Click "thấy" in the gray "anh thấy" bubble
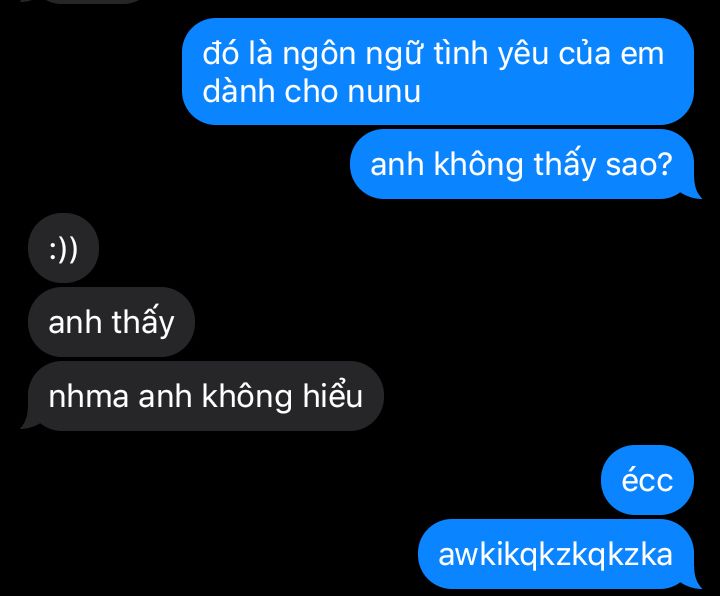This screenshot has width=720, height=596. tap(143, 322)
